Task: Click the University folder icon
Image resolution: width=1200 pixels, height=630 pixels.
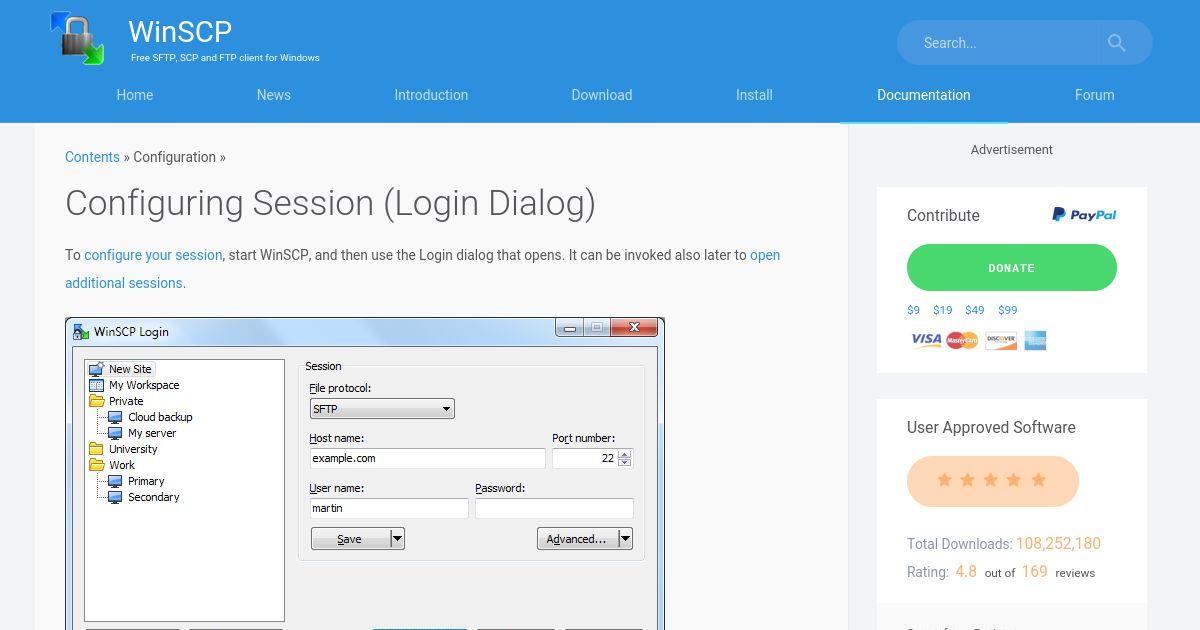Action: [96, 449]
